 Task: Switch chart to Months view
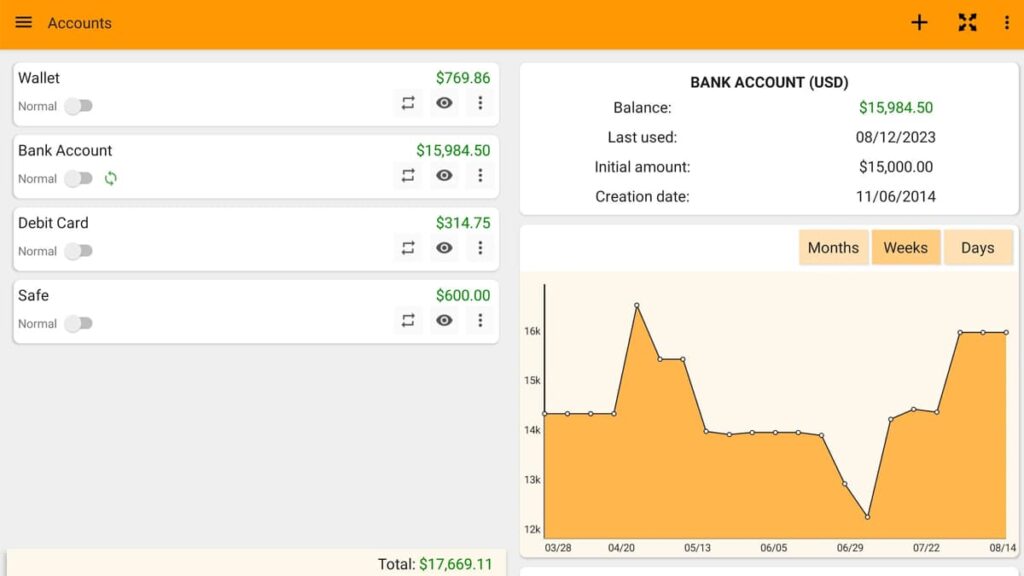point(833,248)
